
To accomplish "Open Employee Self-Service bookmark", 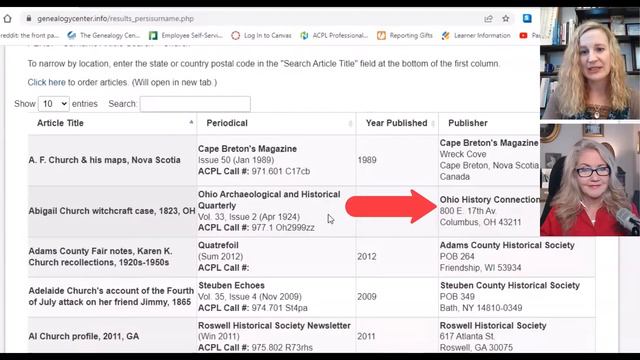I will 186,36.
